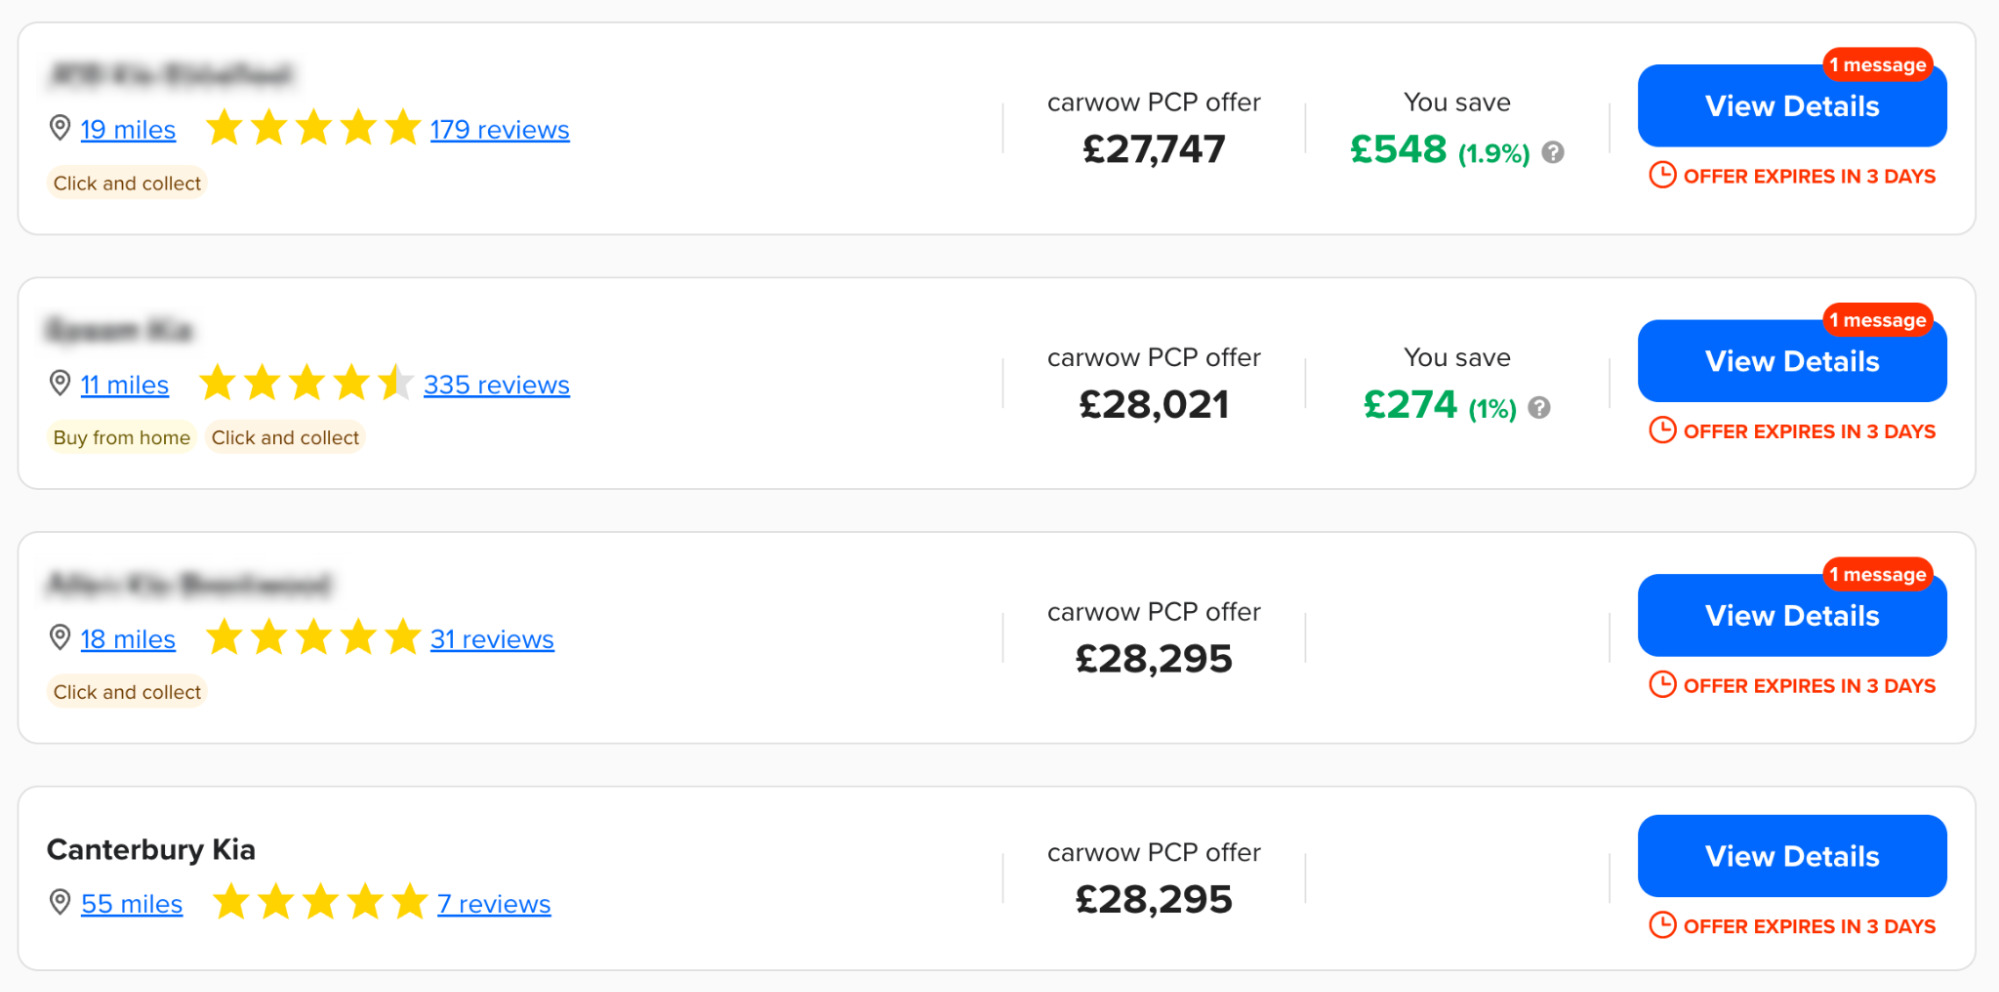Click the location pin for the 11 miles dealer
The height and width of the screenshot is (992, 1999).
click(x=58, y=384)
